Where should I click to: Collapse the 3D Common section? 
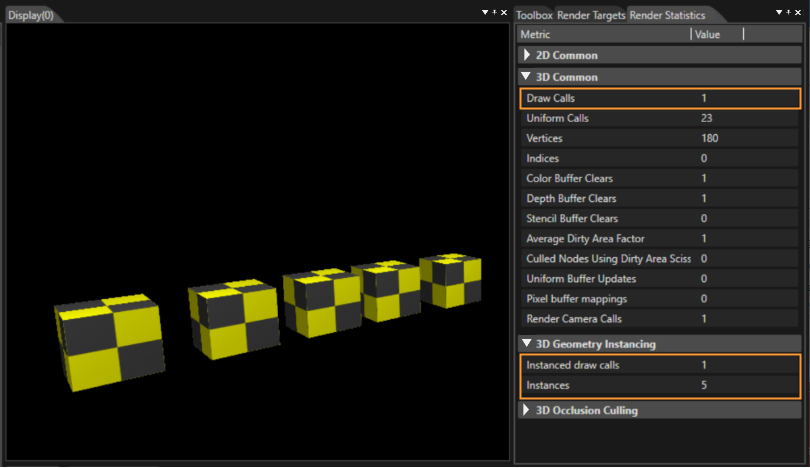(x=526, y=76)
